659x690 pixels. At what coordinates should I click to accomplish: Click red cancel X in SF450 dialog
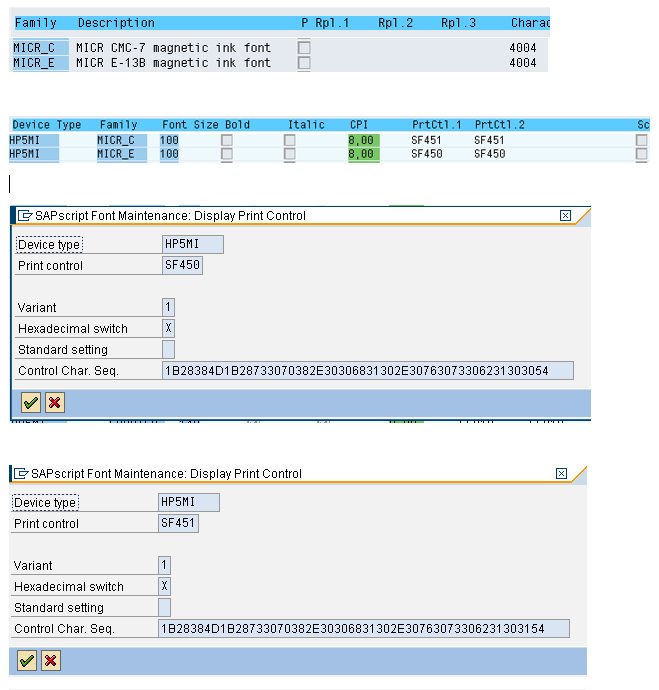[x=54, y=402]
